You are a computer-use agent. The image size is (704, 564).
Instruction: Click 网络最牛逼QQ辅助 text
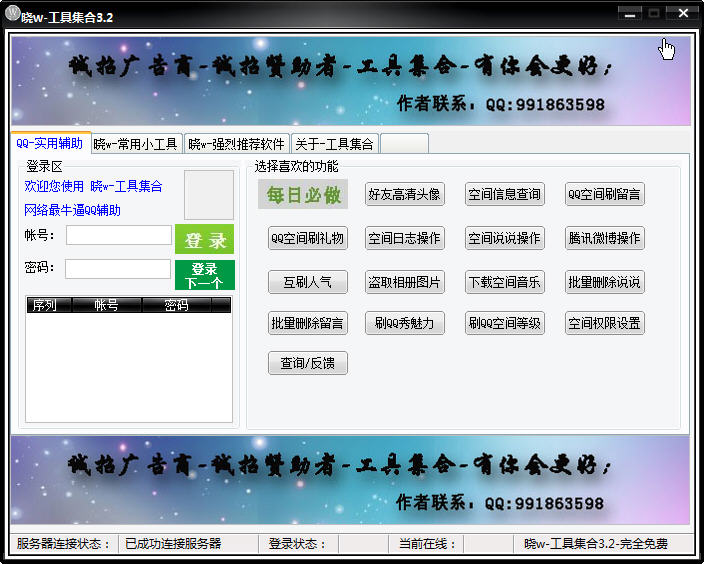point(72,210)
